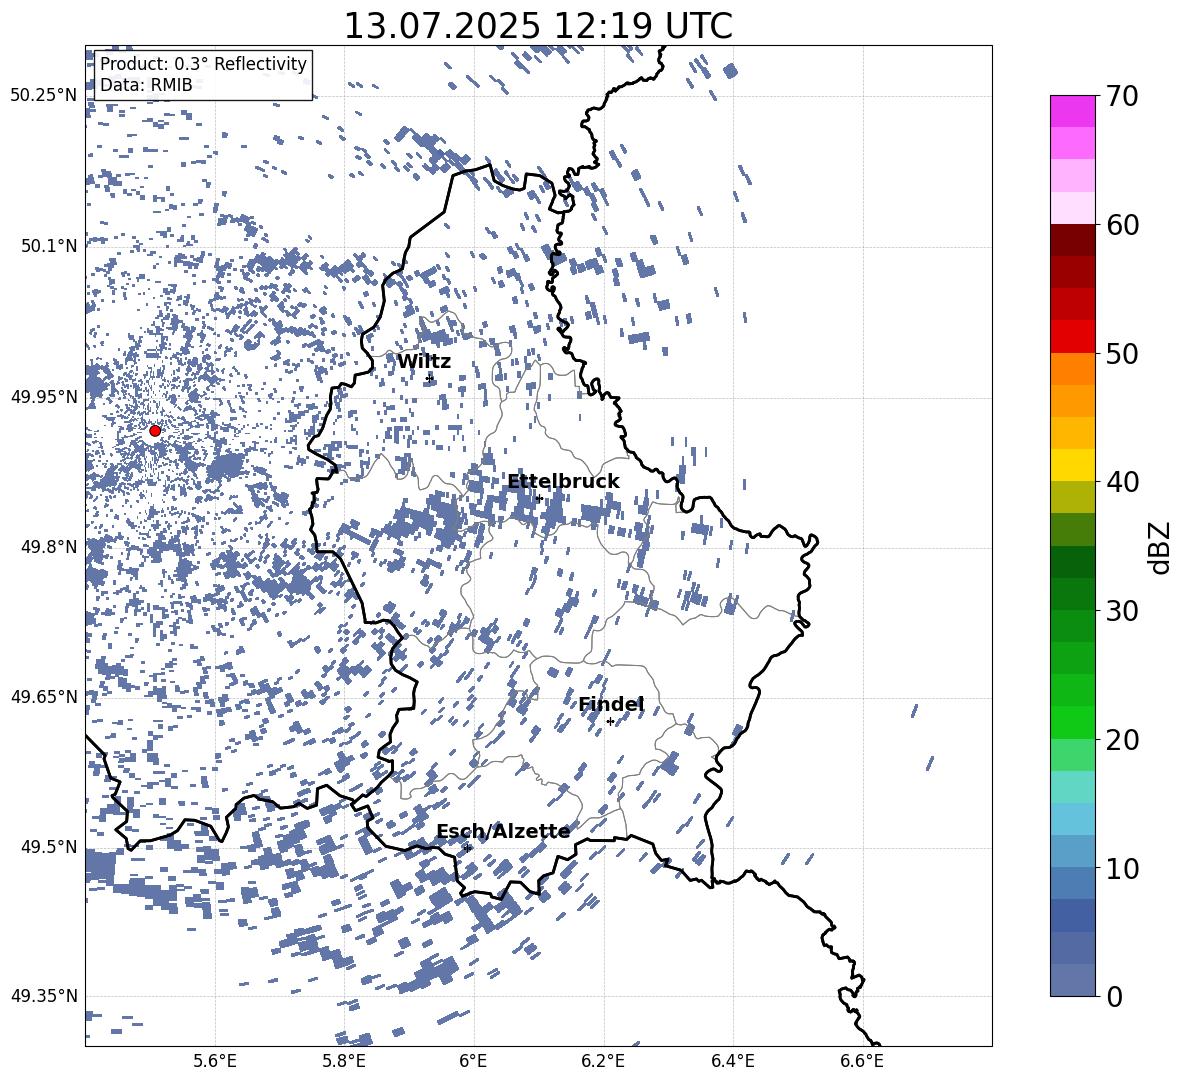Click the Ettelbruck city label

563,482
